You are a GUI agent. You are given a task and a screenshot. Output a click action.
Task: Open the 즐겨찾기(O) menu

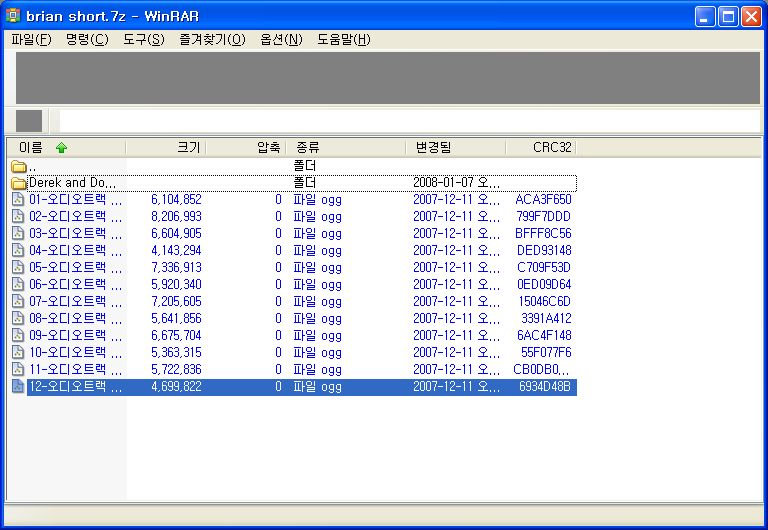click(212, 40)
